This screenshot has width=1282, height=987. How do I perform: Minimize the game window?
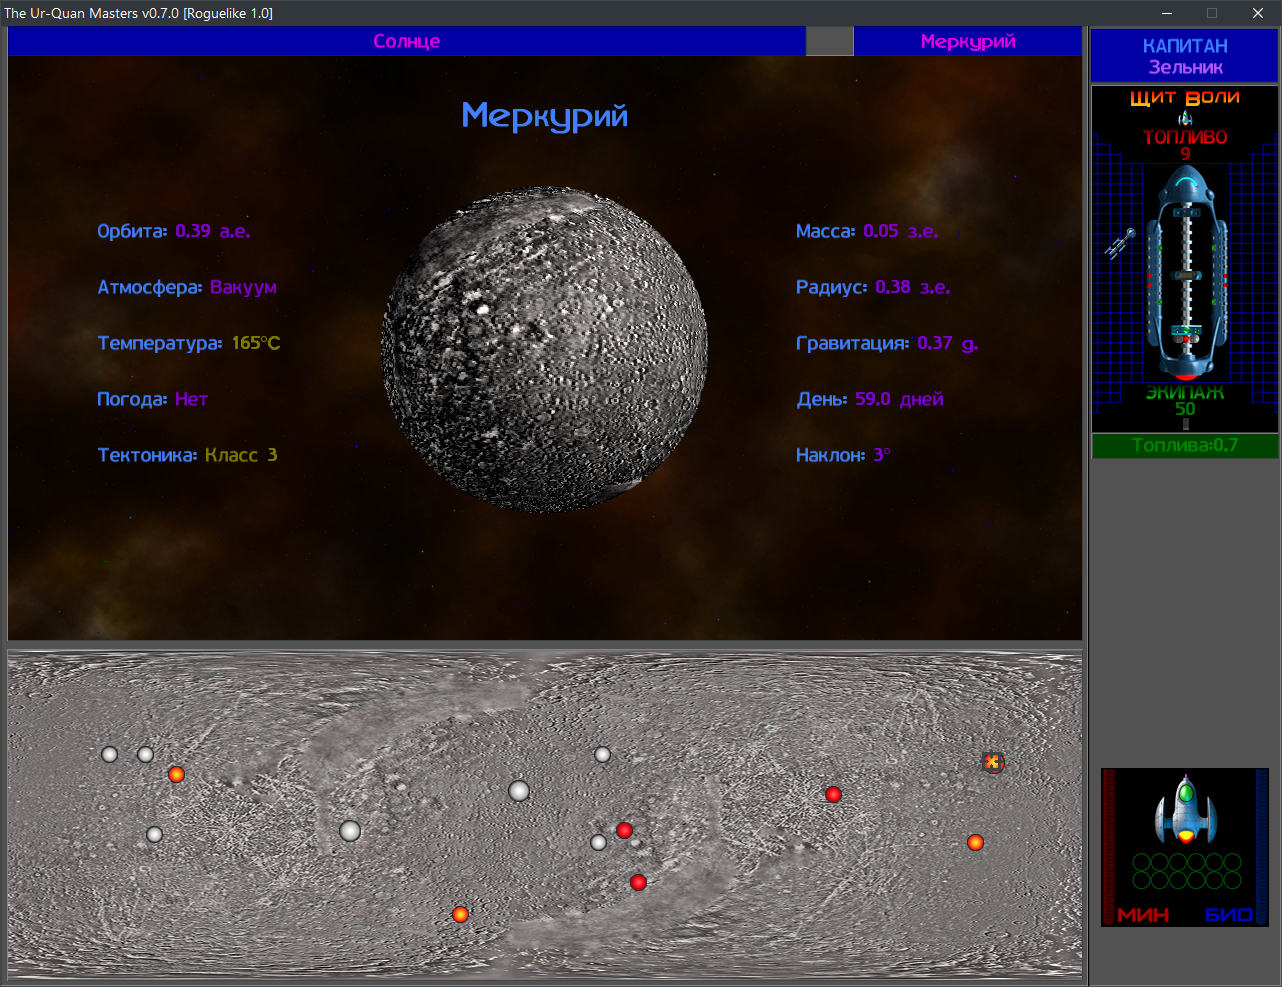pyautogui.click(x=1167, y=13)
